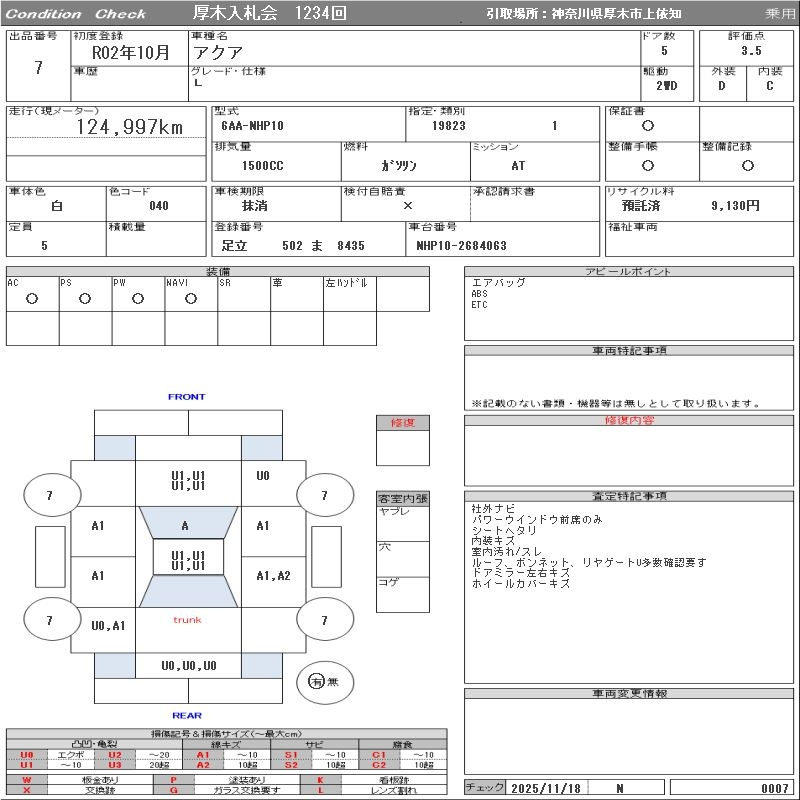Click the tire circle left of the hood

(x=50, y=495)
